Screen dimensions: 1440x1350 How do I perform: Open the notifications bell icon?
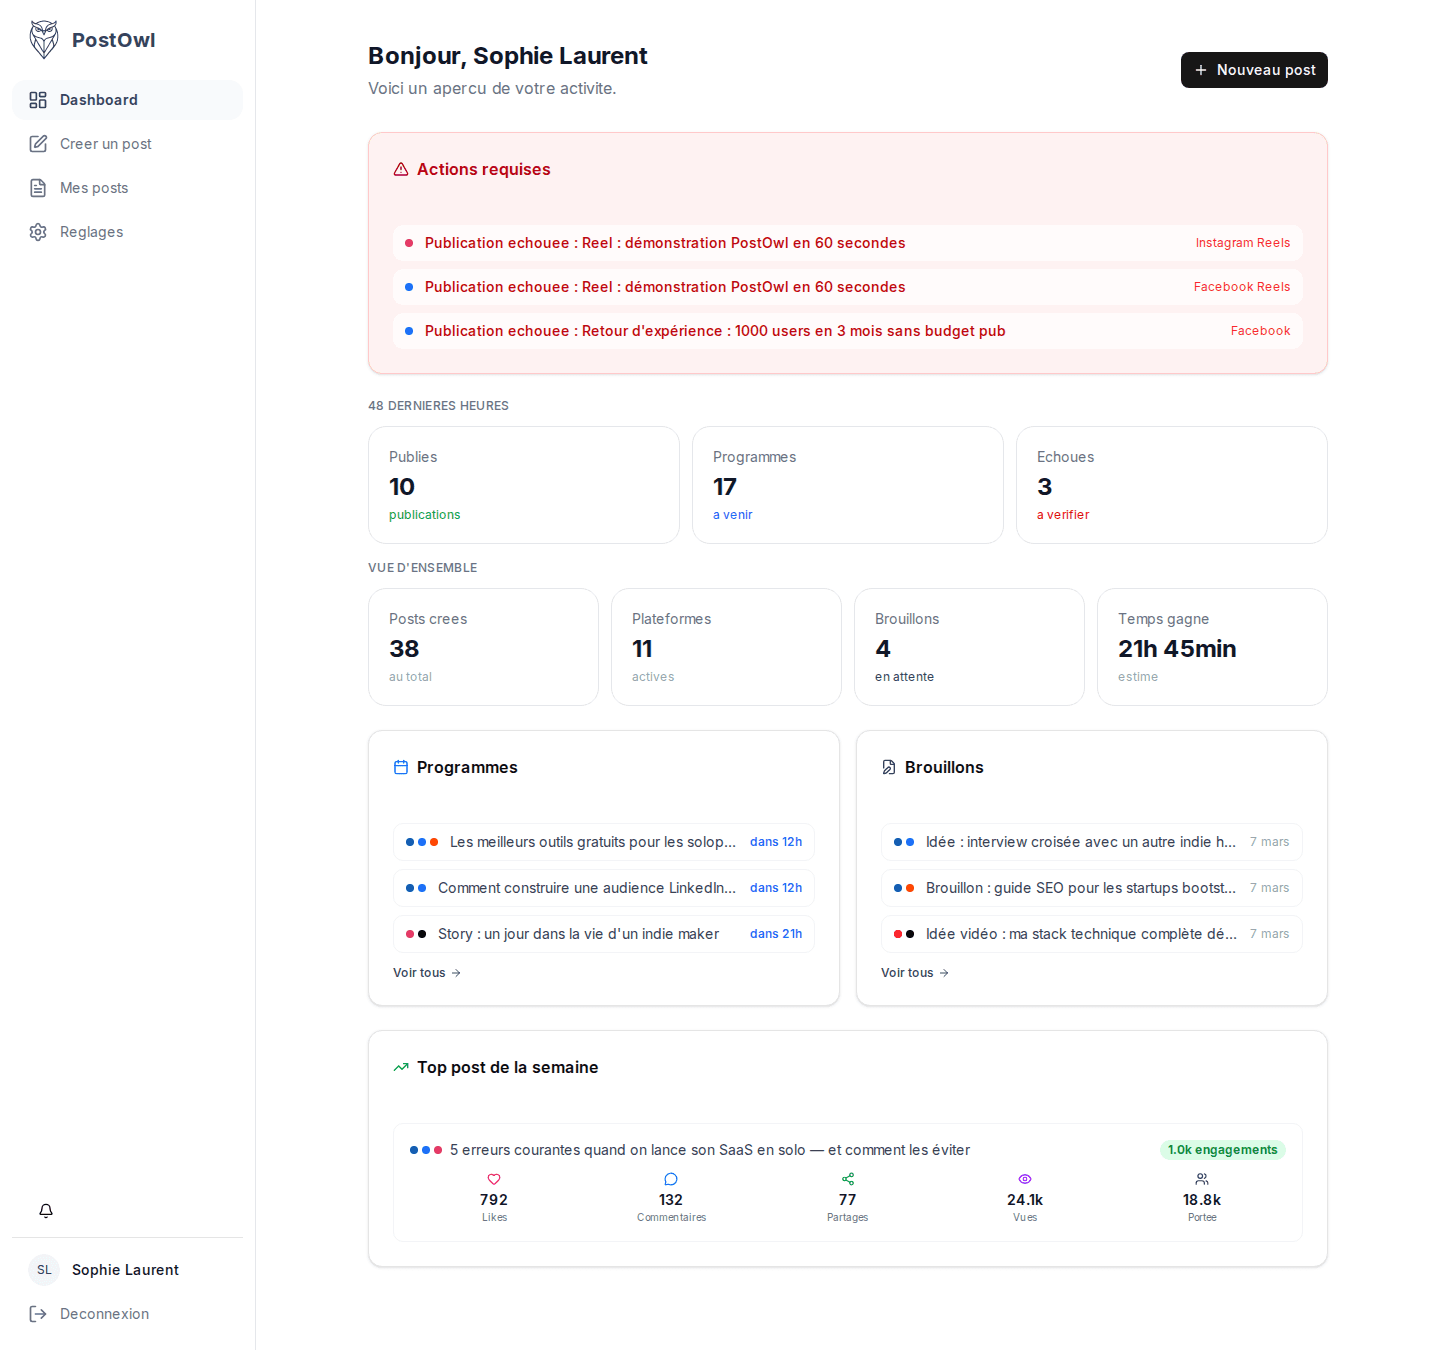click(x=46, y=1211)
